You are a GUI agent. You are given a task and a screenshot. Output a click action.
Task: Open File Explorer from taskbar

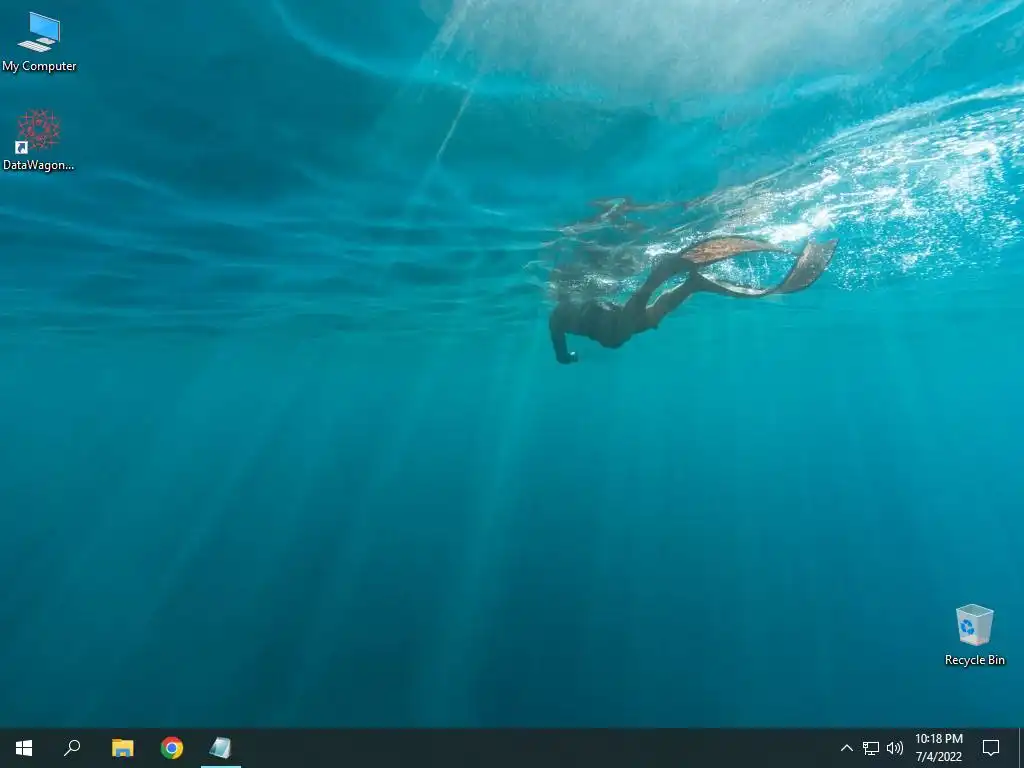[x=122, y=748]
